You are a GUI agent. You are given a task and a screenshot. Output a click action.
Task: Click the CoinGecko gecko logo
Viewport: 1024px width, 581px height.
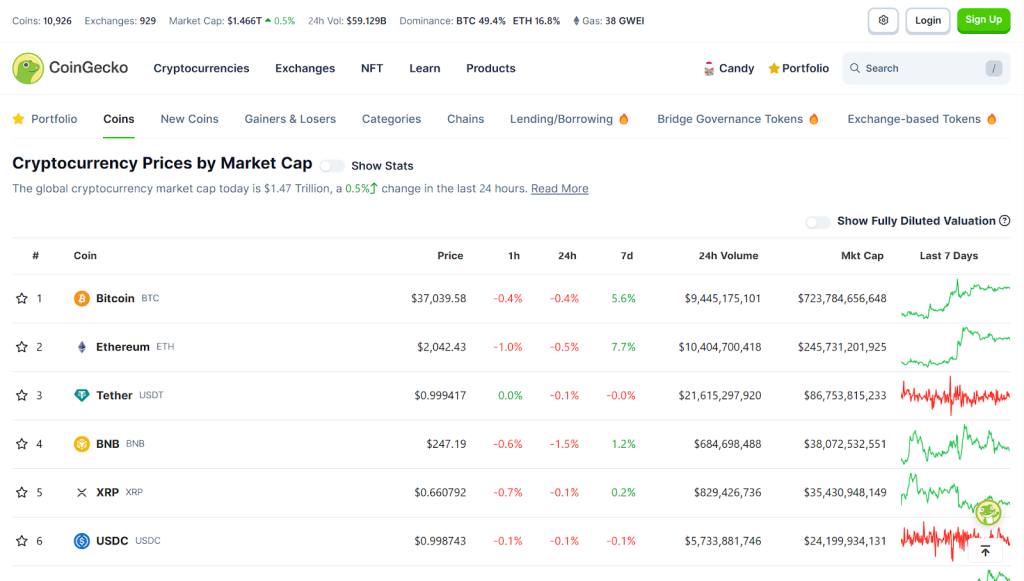click(x=28, y=68)
